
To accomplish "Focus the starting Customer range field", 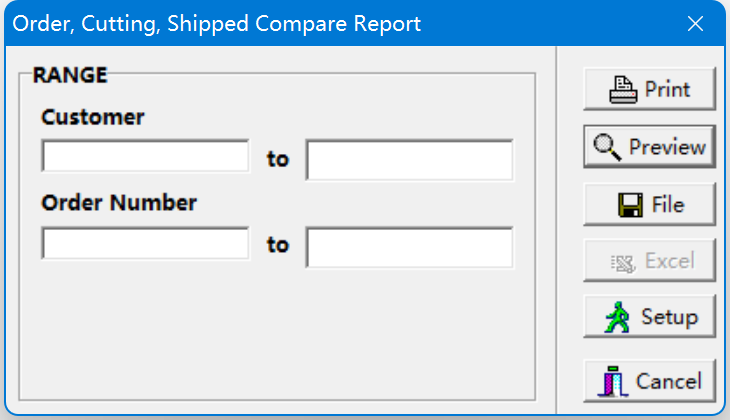I will tap(145, 156).
